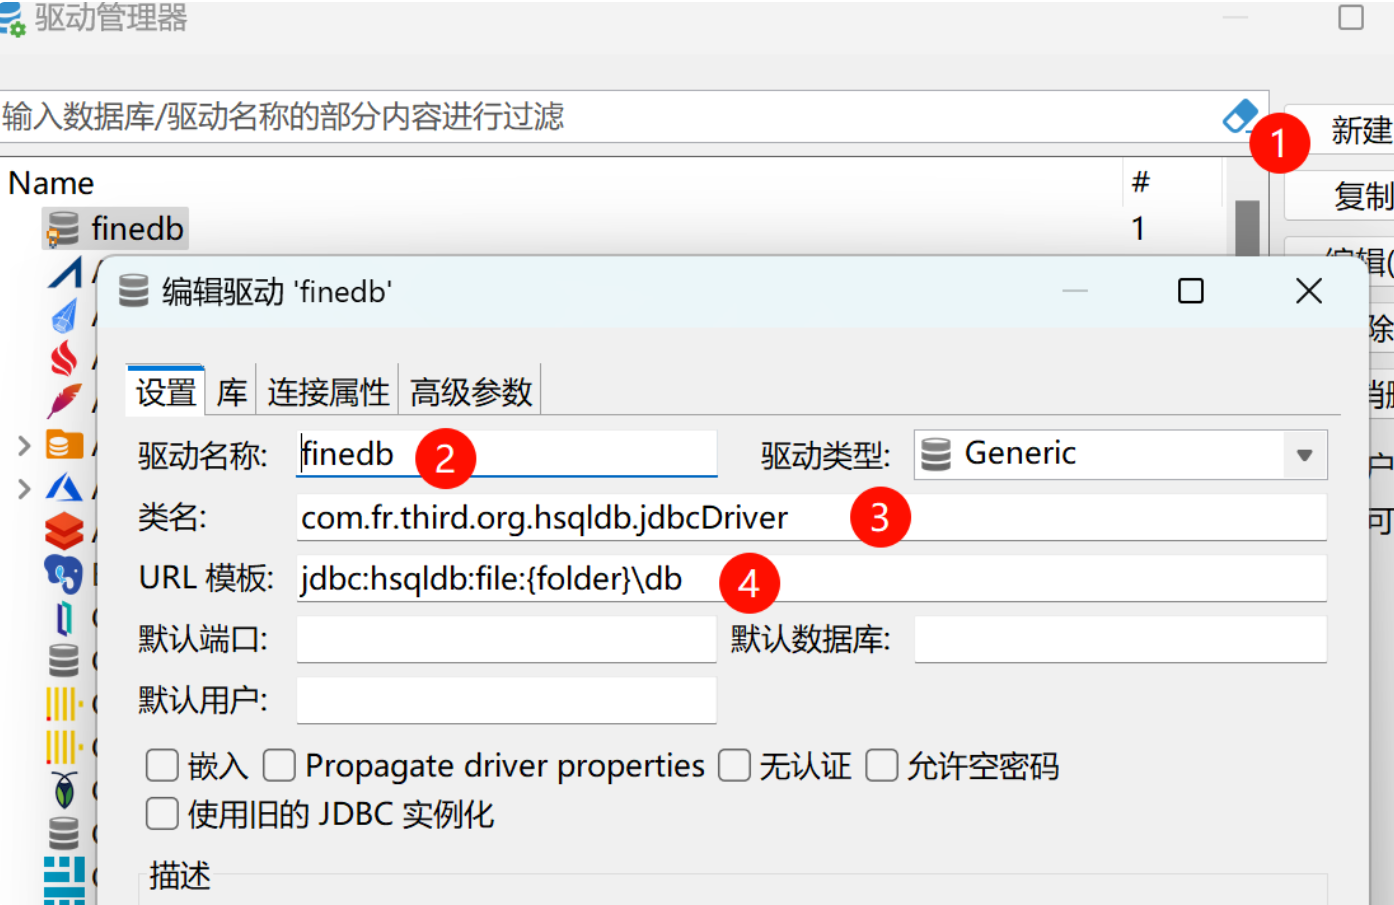This screenshot has height=905, width=1394.
Task: Click the driver list vertical scrollbar
Action: tap(1247, 228)
